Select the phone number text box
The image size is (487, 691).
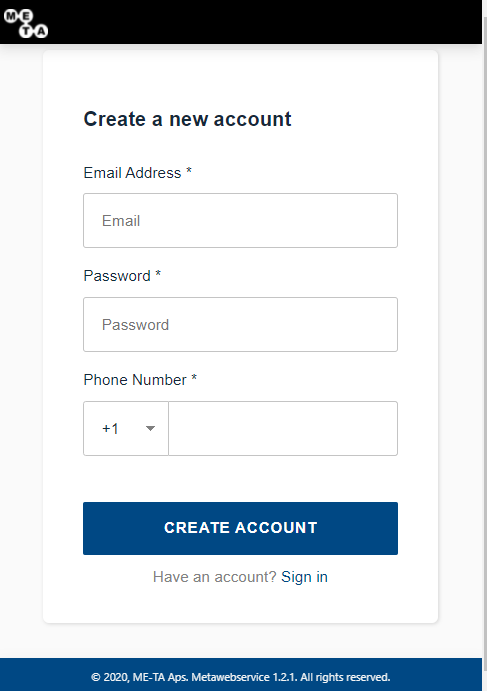coord(283,428)
